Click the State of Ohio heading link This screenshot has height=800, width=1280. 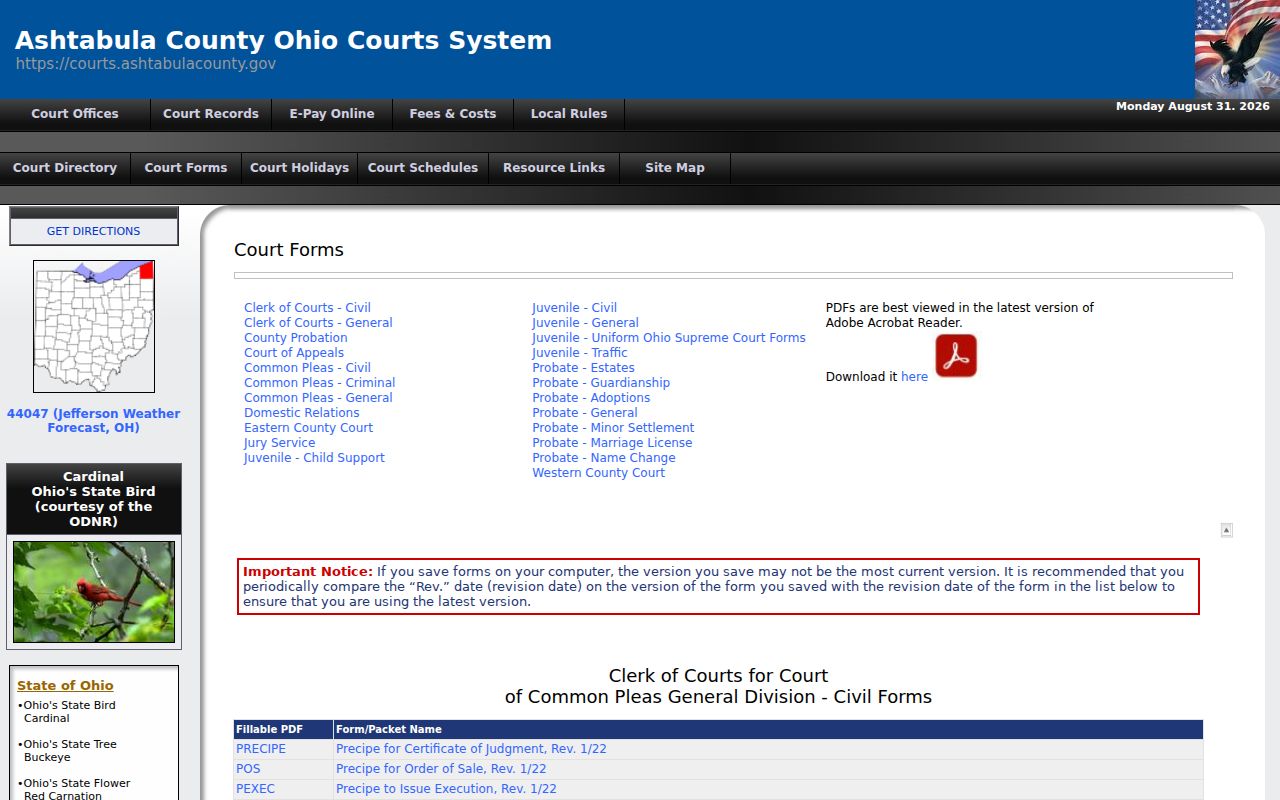[65, 686]
